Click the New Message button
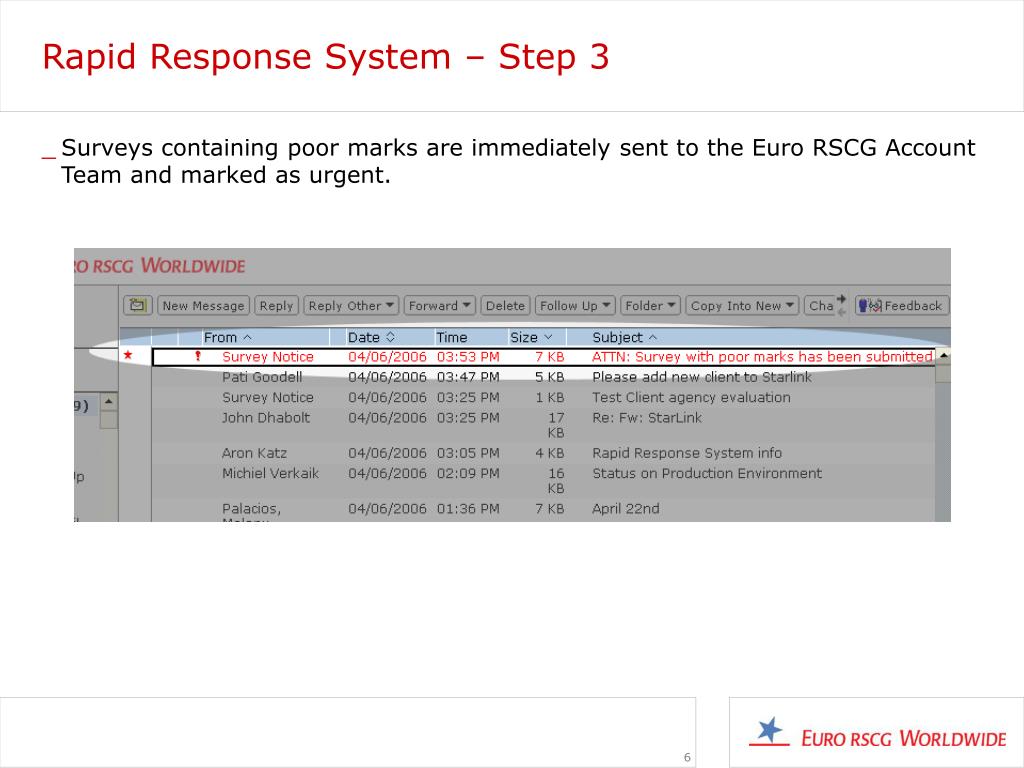 [203, 306]
